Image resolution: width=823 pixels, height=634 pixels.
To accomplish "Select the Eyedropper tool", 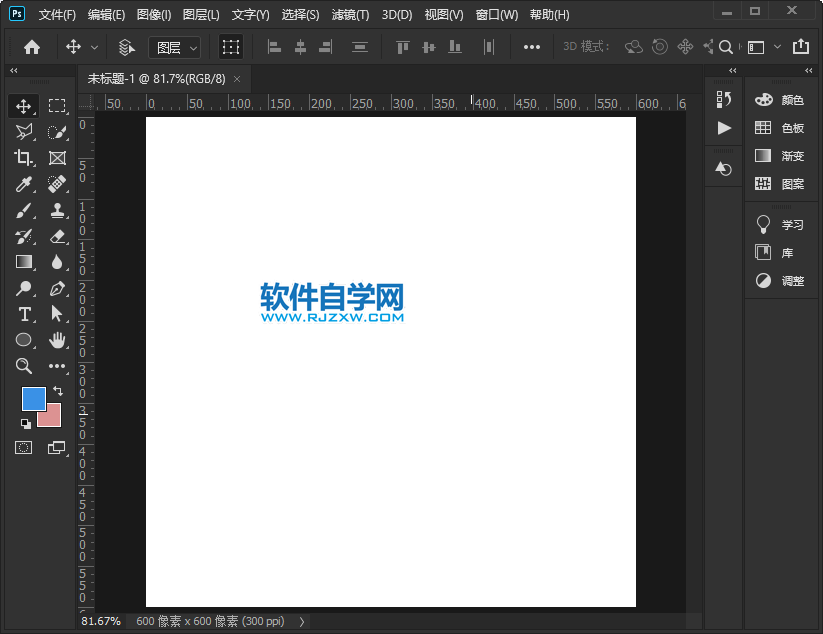I will (25, 184).
